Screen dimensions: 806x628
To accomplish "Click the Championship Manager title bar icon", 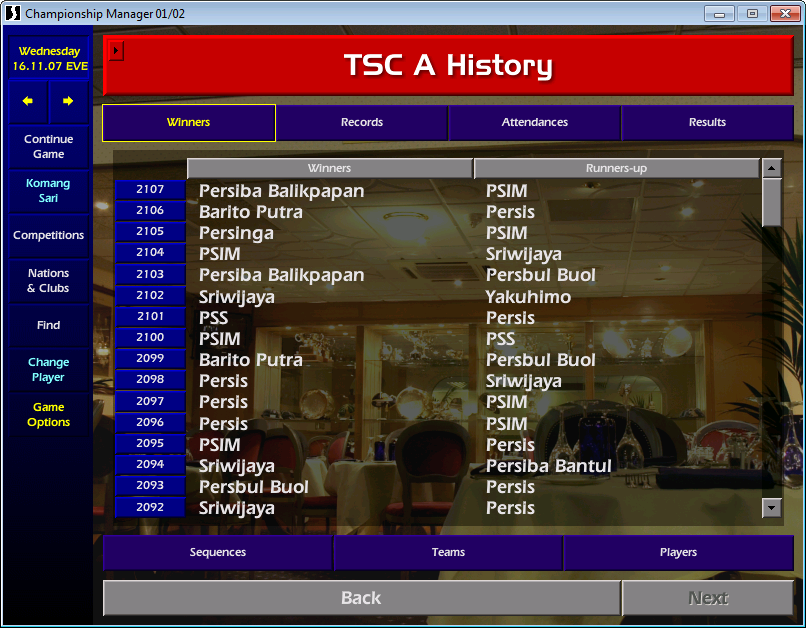I will (x=12, y=13).
